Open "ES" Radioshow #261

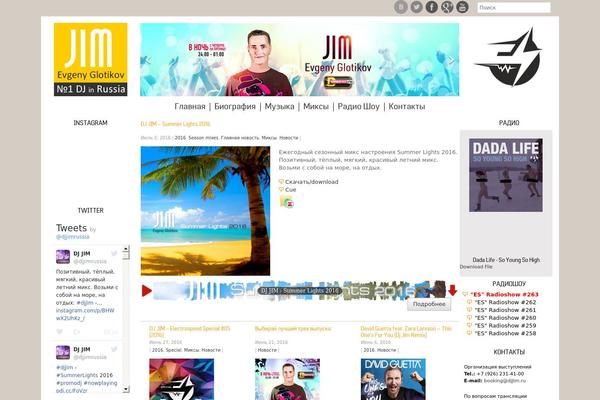pos(505,310)
